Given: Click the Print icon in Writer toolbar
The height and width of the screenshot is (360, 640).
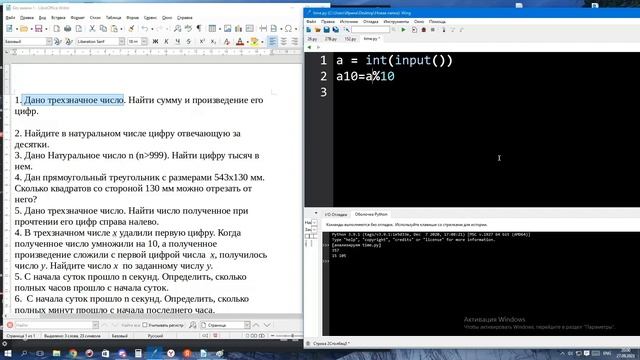Looking at the screenshot, I should click(x=68, y=29).
